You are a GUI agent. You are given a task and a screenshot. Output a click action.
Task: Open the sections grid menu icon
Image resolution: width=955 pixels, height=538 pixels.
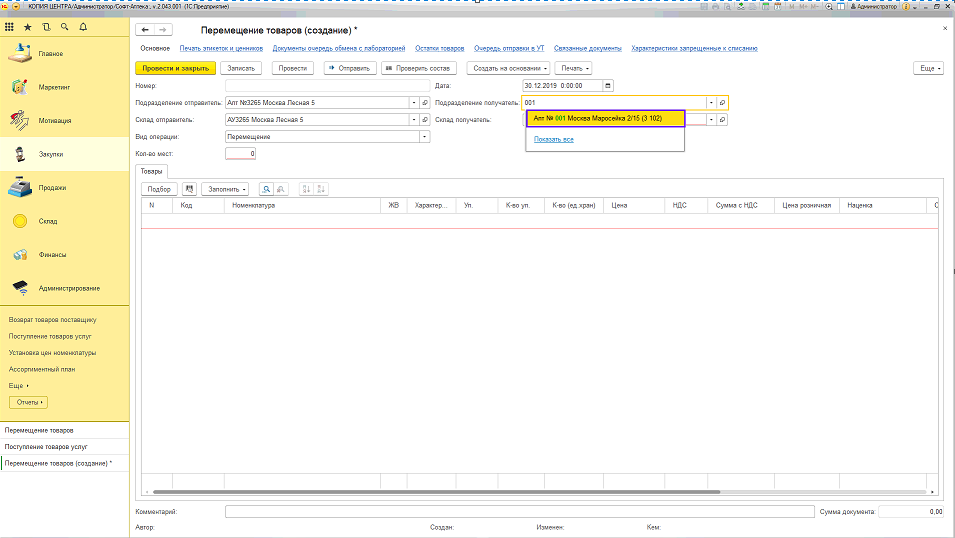[x=10, y=26]
